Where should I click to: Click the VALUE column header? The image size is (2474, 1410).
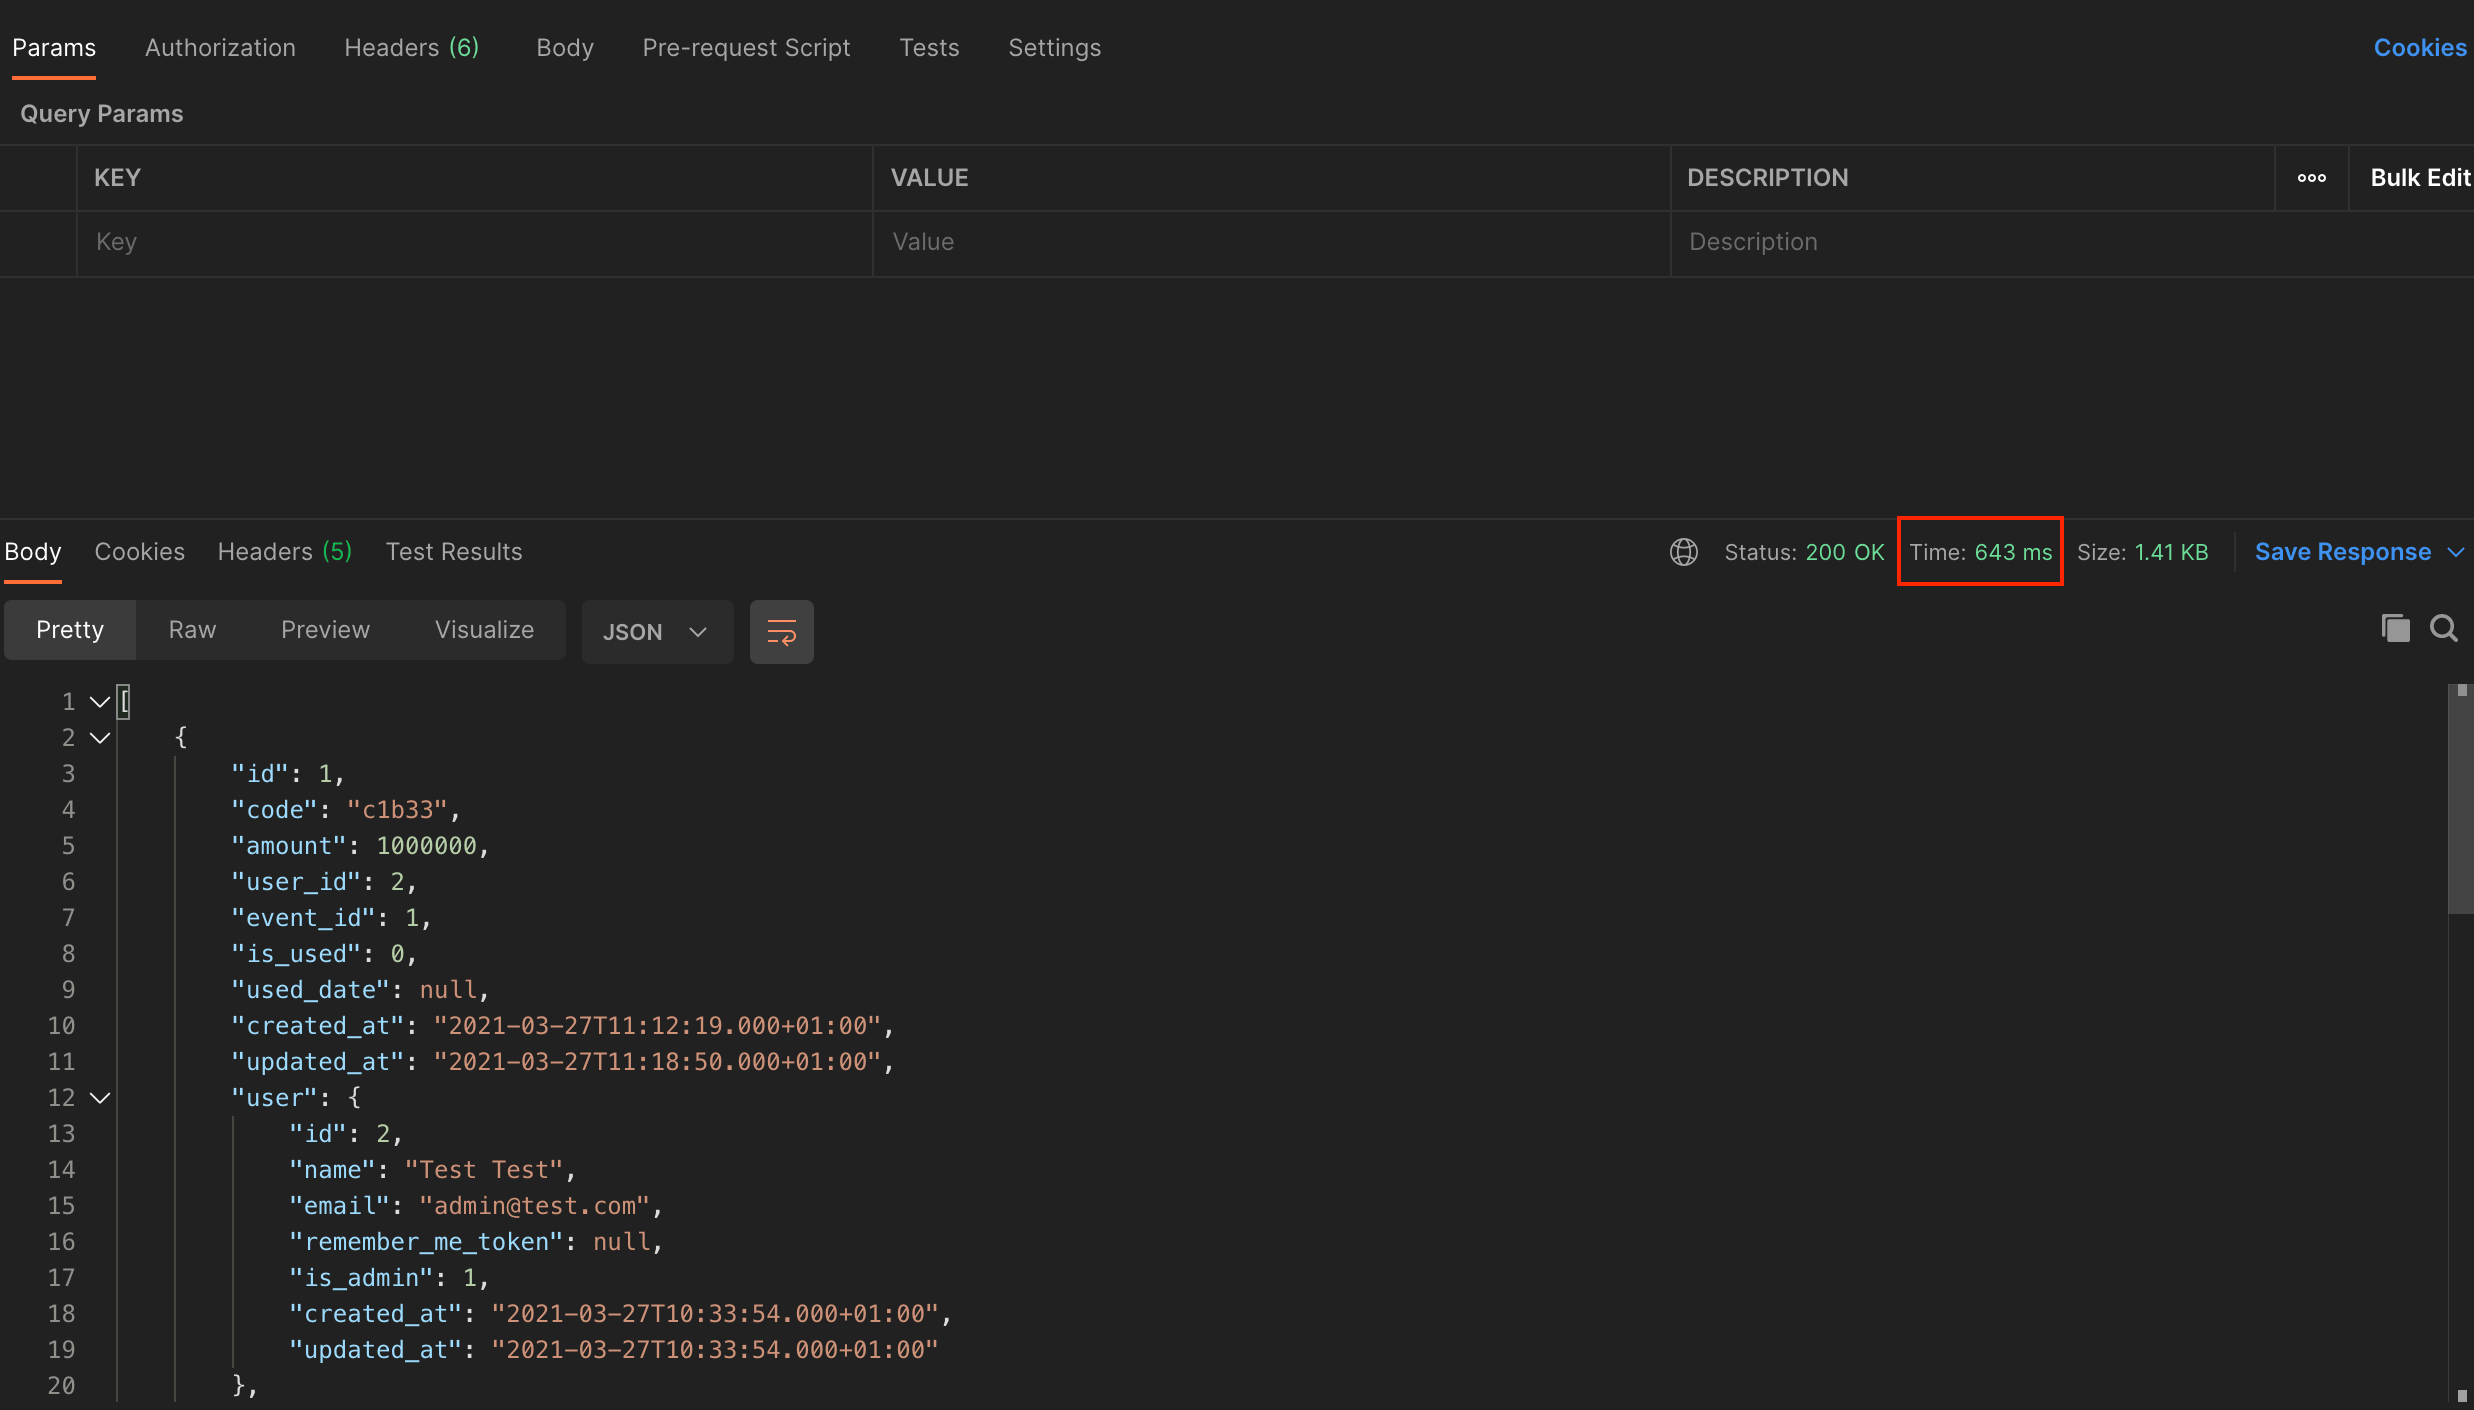point(929,178)
